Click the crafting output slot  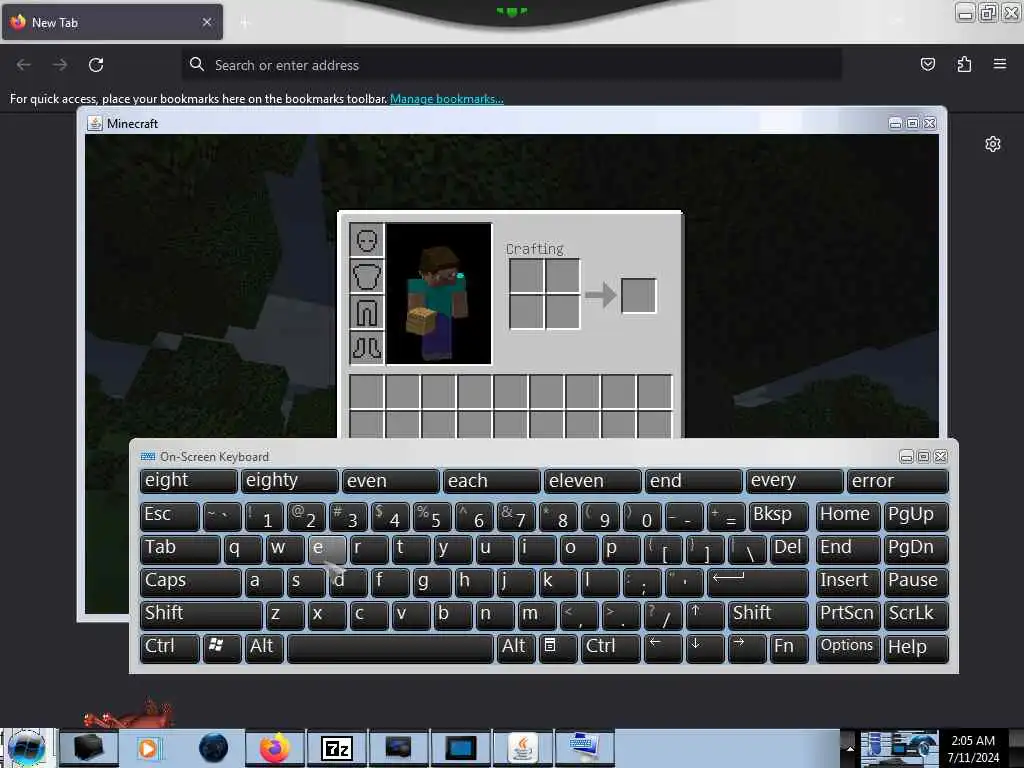638,295
